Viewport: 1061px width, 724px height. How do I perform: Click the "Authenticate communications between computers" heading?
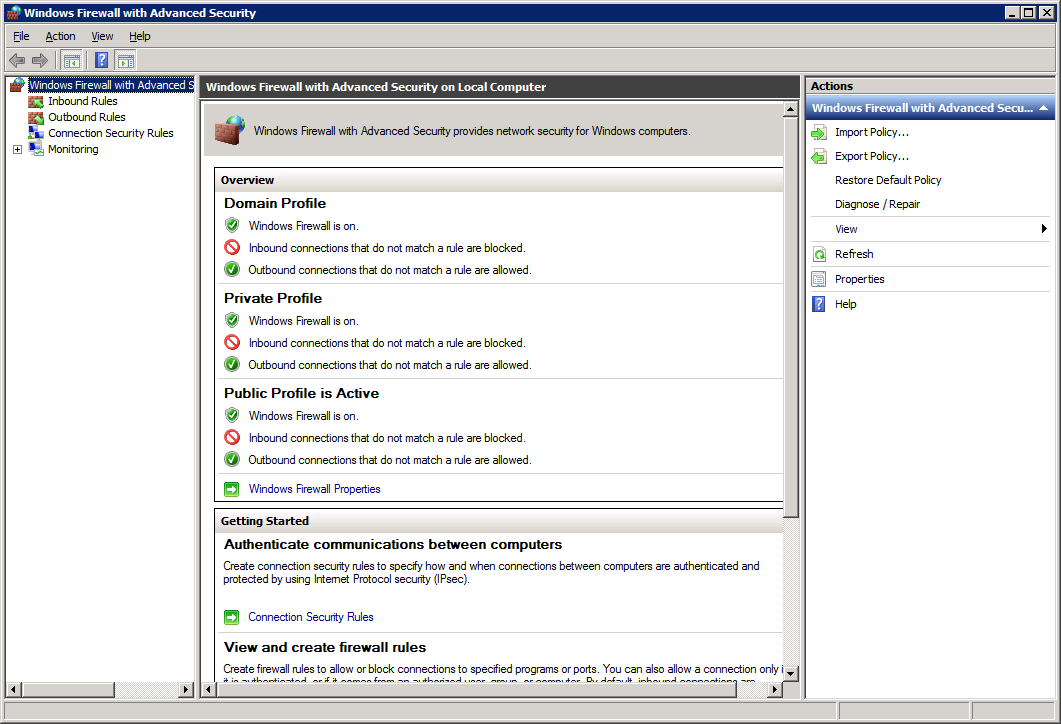[x=392, y=545]
